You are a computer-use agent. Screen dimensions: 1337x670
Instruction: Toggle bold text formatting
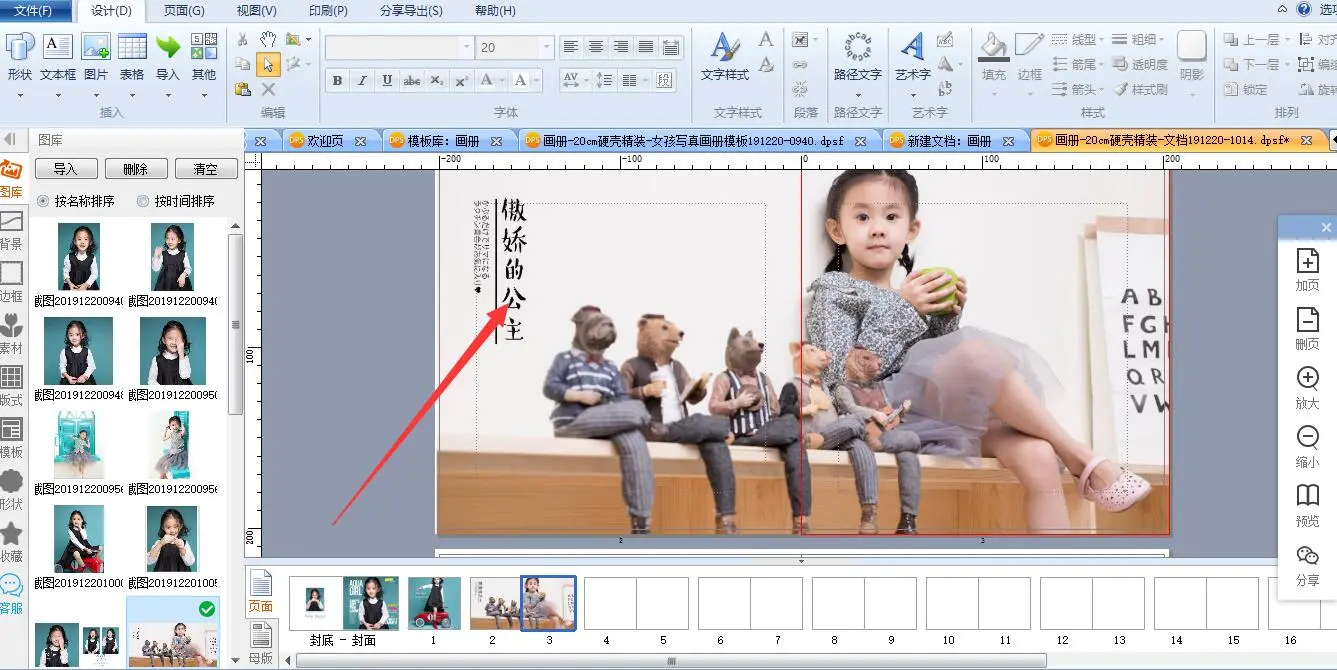337,81
